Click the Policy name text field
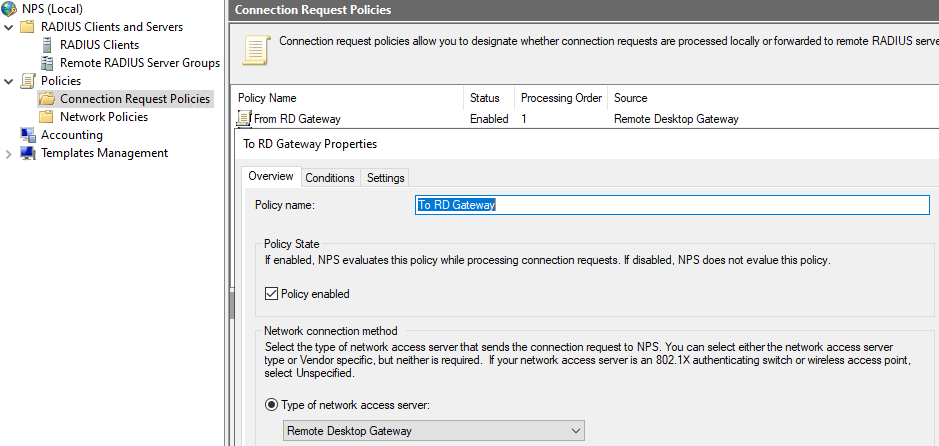The height and width of the screenshot is (446, 939). tap(672, 205)
